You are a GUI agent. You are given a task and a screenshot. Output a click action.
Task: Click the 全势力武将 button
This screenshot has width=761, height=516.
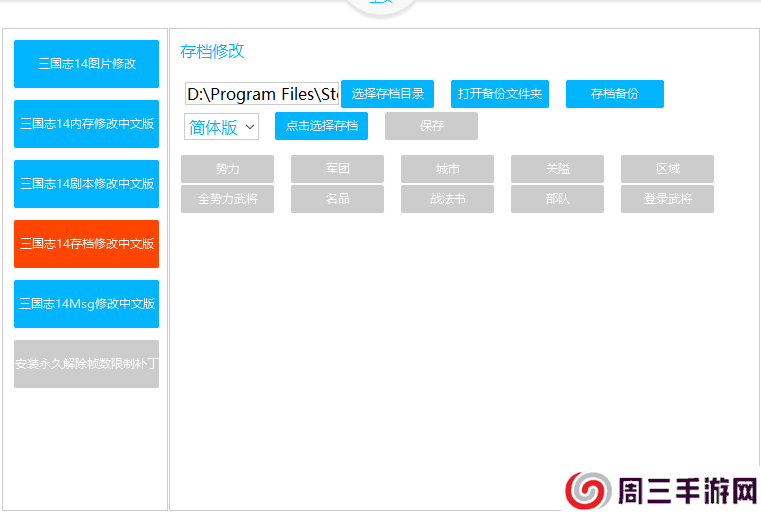[227, 199]
